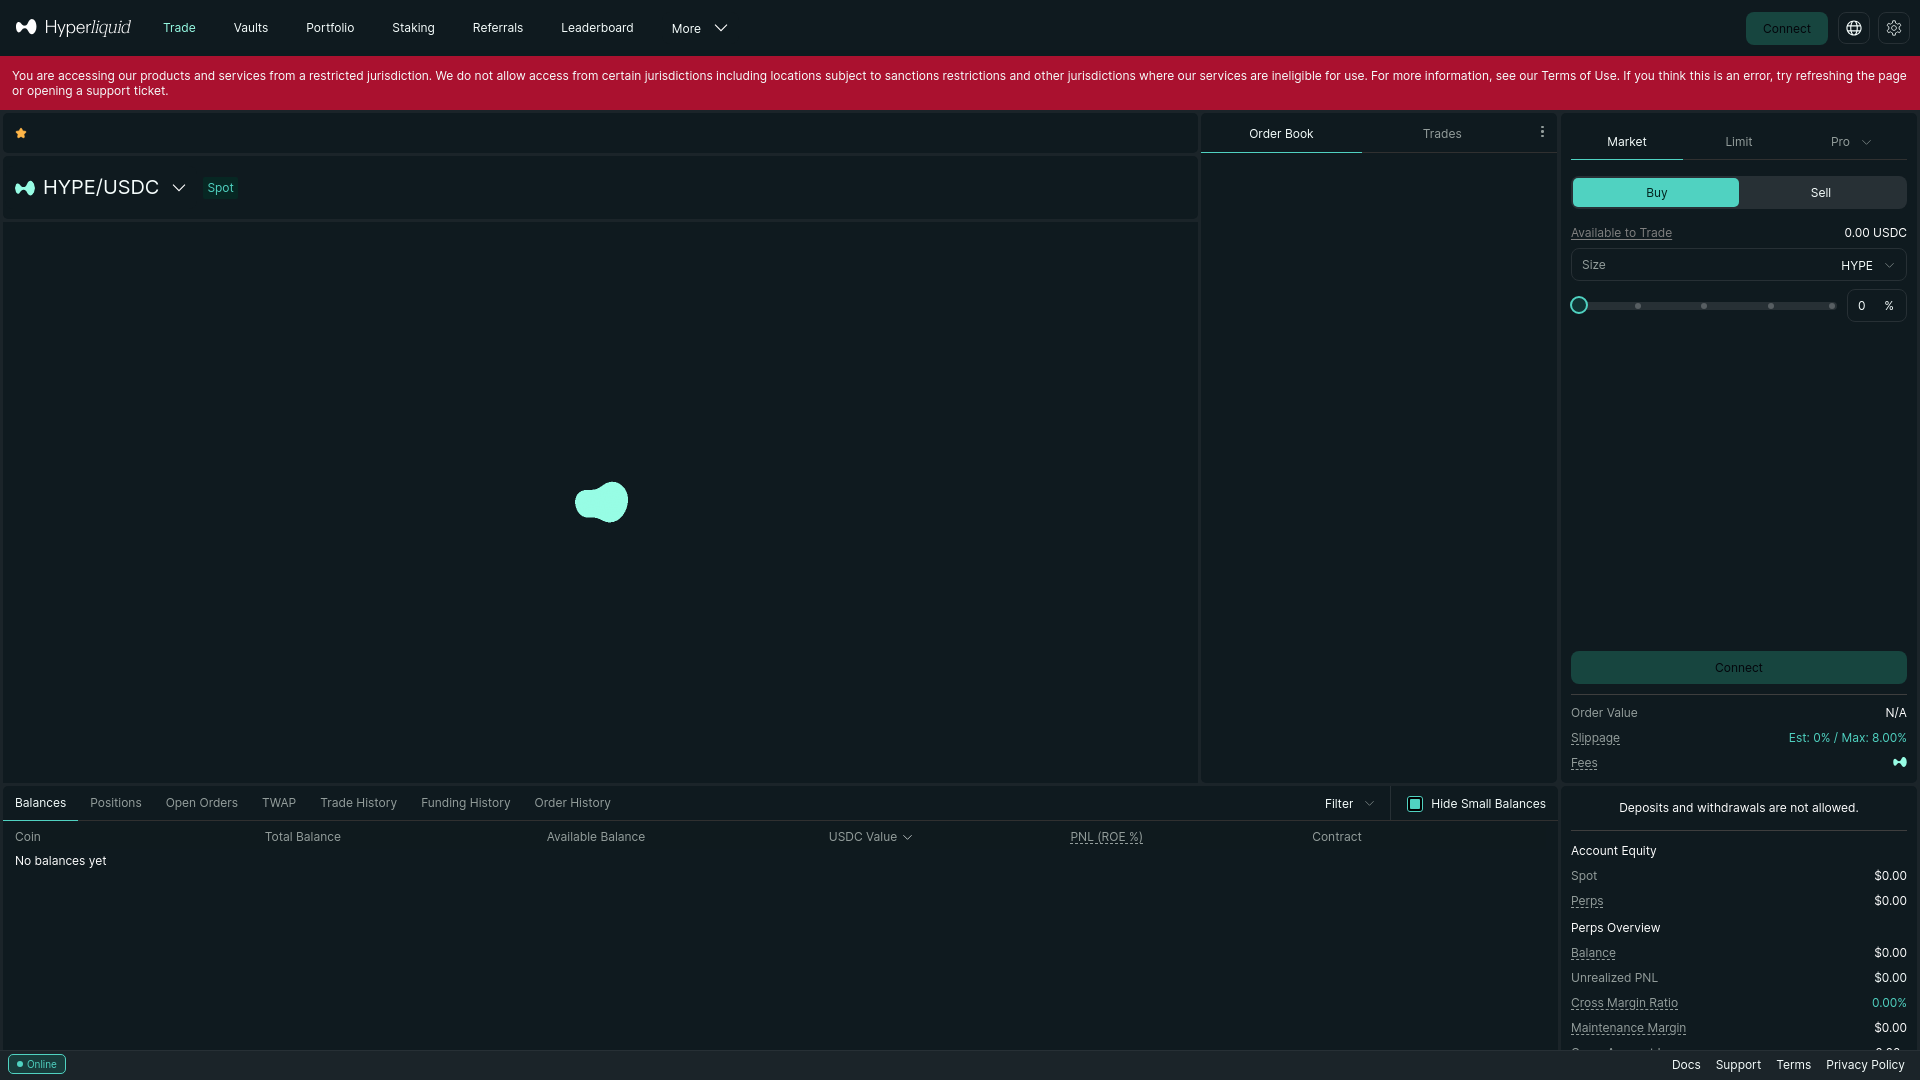Open the Pro order type dropdown
This screenshot has height=1080, width=1920.
coord(1851,142)
